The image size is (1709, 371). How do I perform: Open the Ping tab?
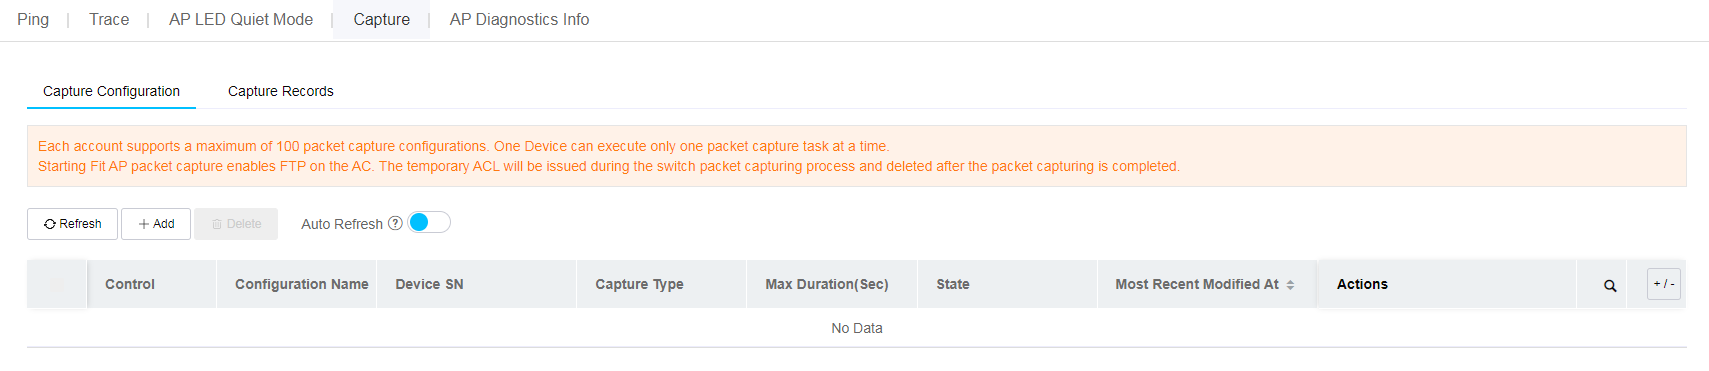(x=33, y=19)
